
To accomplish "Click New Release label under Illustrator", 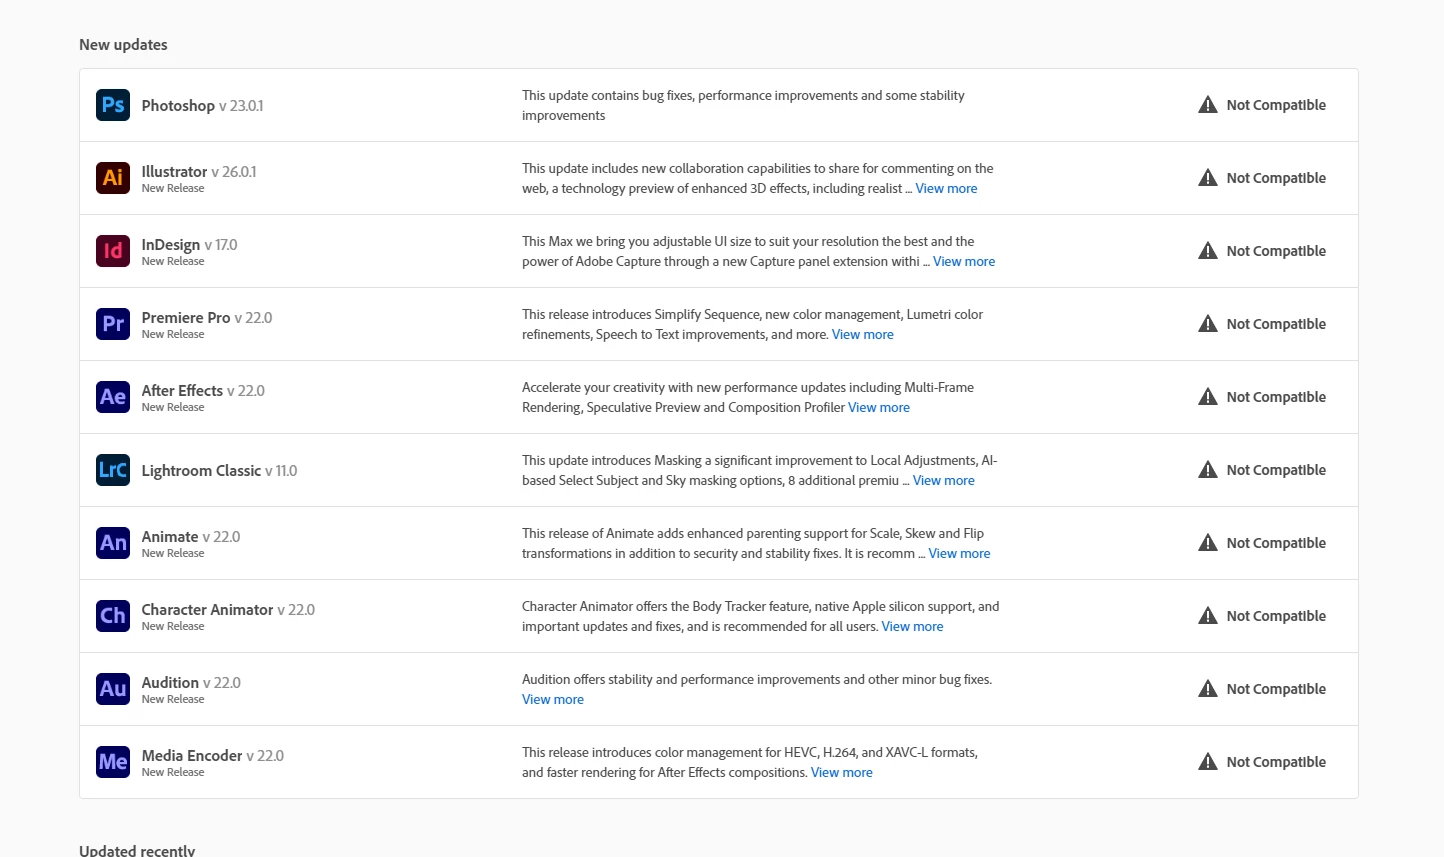I will pos(173,188).
